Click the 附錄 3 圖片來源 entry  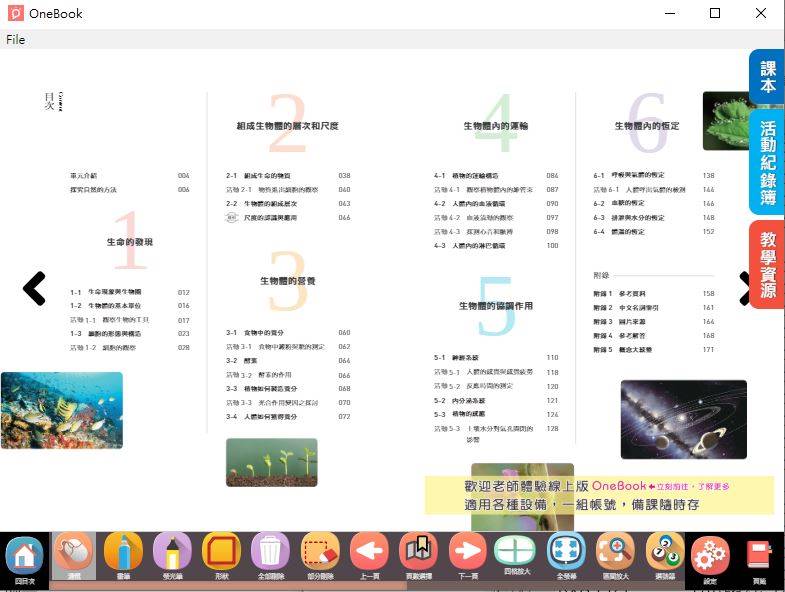pos(654,322)
